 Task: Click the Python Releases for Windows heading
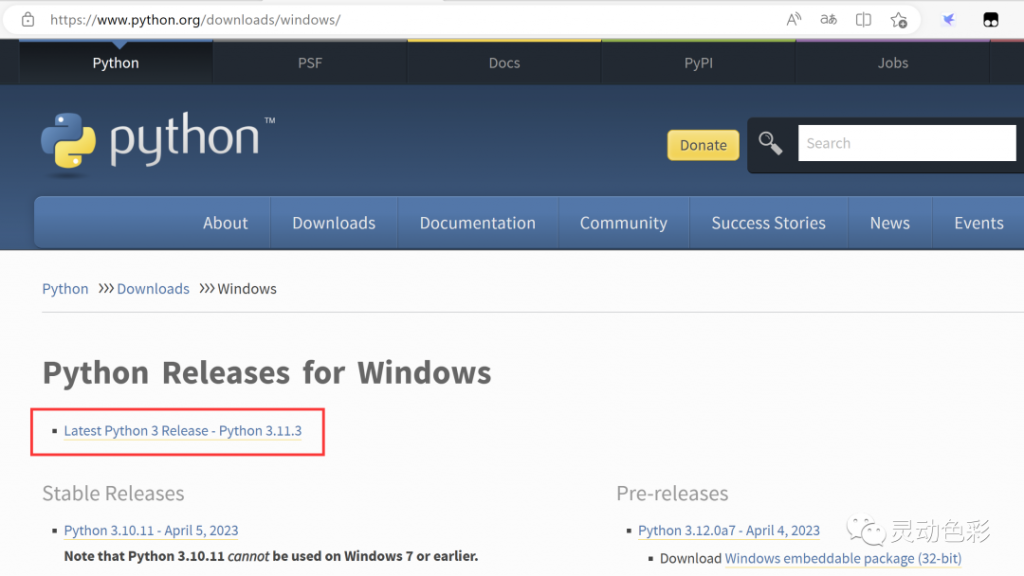pos(267,373)
